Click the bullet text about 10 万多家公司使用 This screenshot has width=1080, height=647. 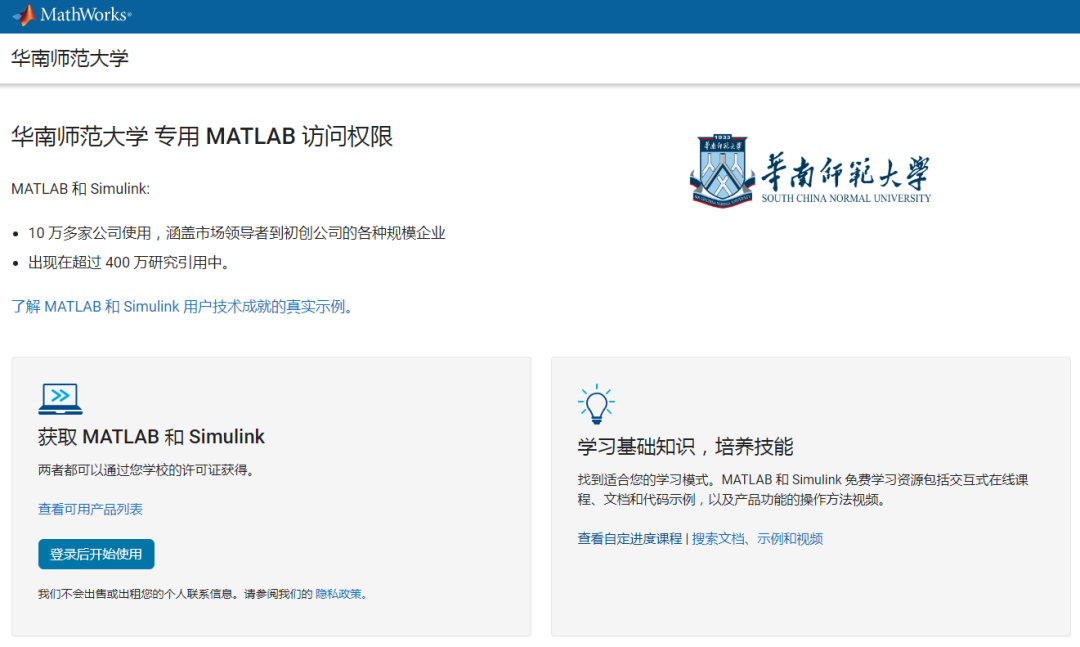[x=236, y=234]
